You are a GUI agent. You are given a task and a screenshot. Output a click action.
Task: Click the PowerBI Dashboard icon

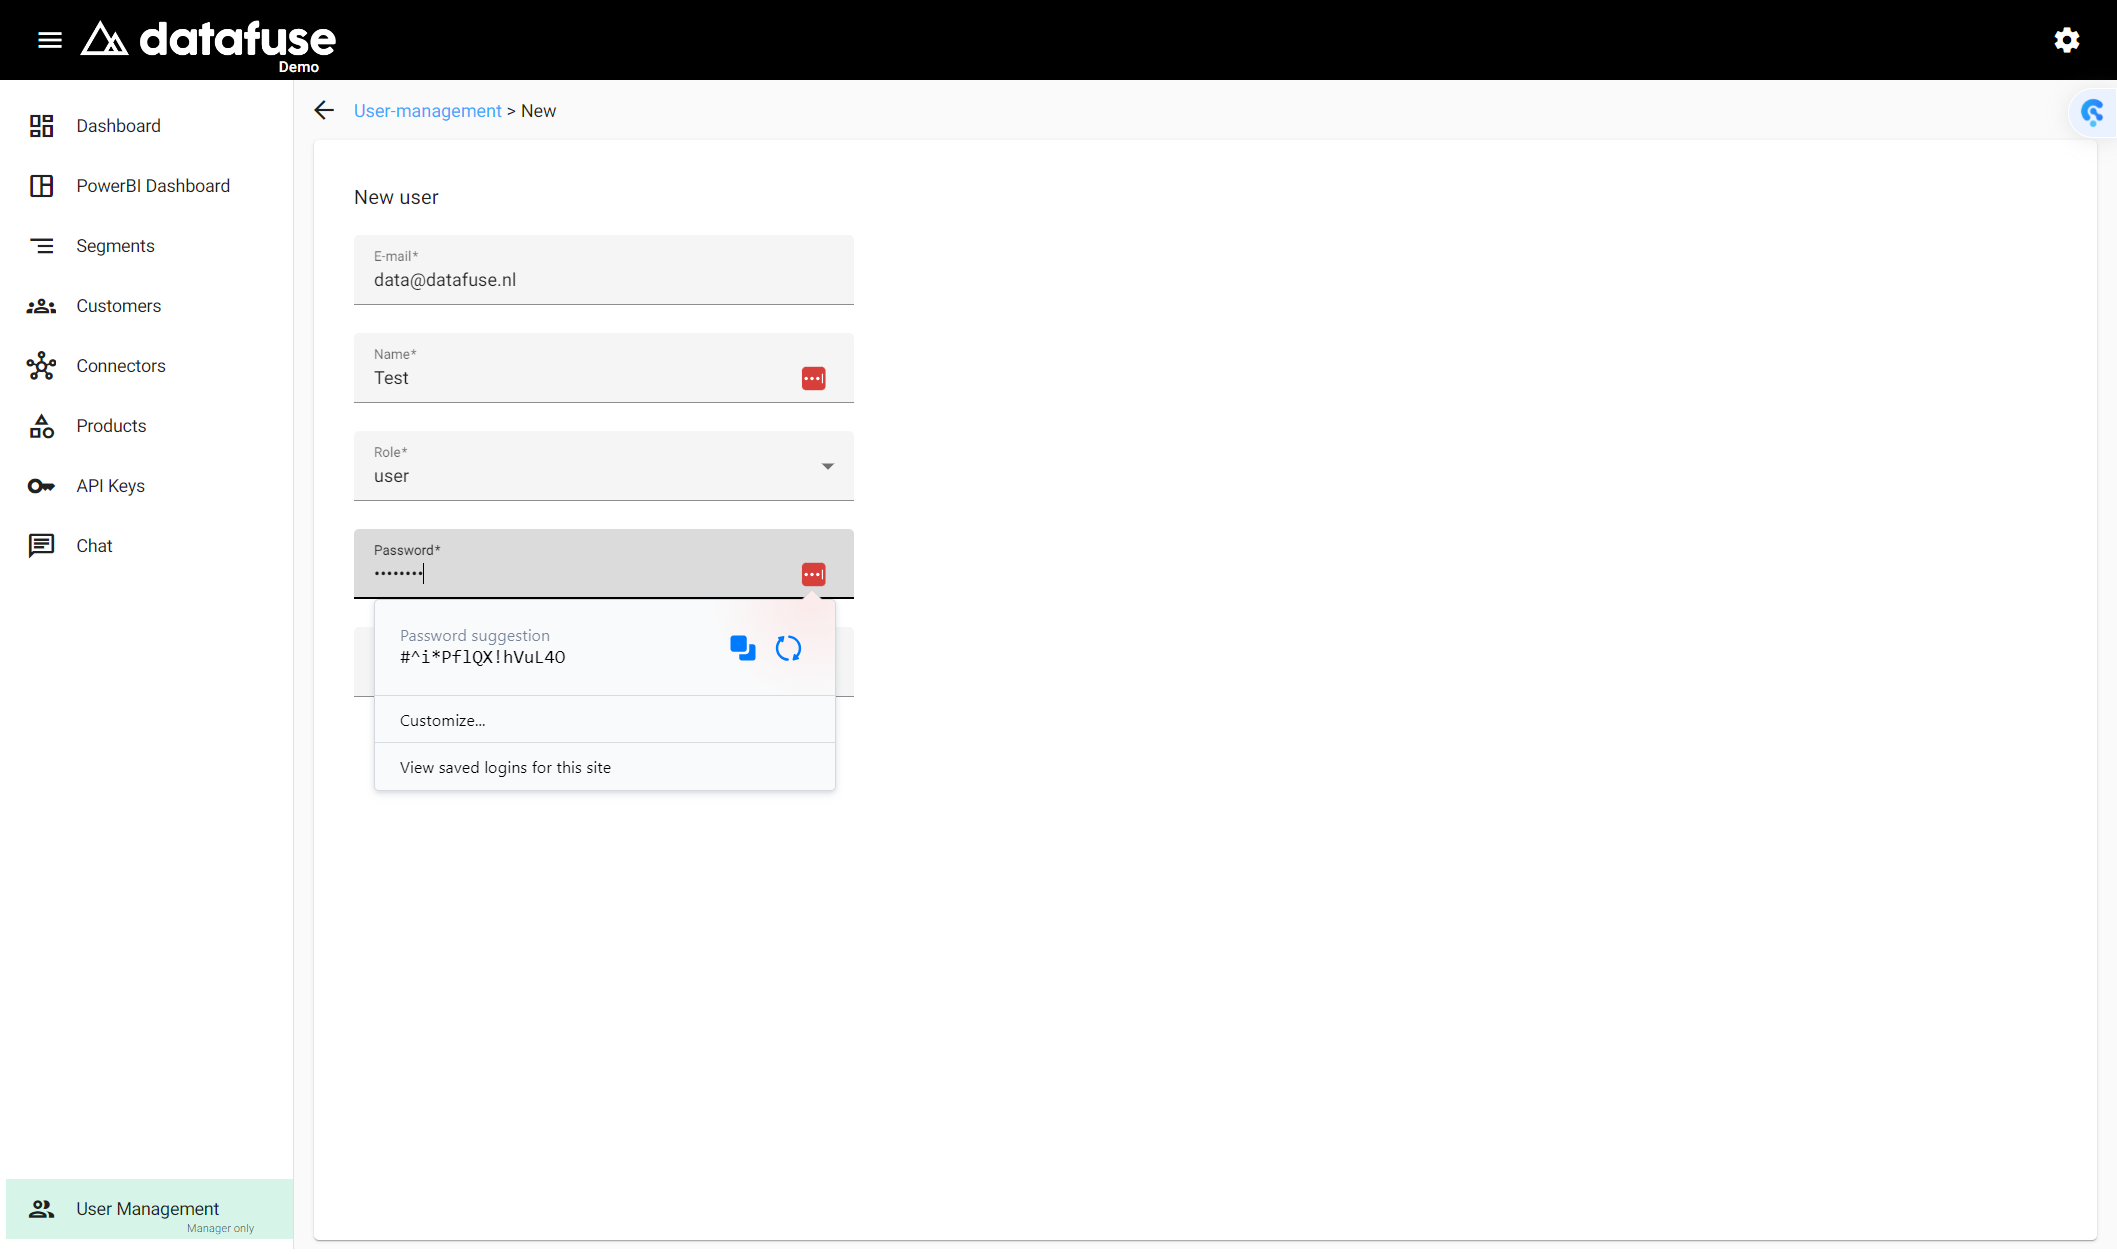[41, 186]
